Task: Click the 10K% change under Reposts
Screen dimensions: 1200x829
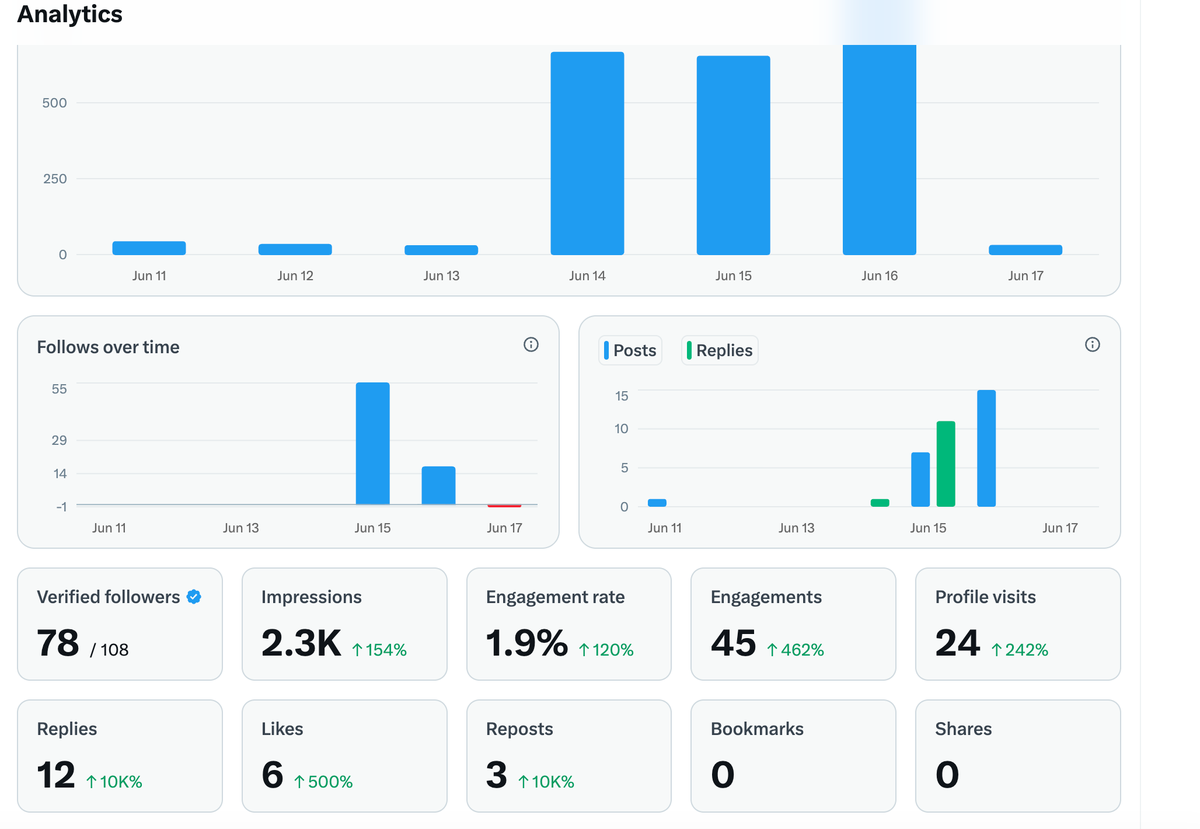Action: pyautogui.click(x=546, y=782)
